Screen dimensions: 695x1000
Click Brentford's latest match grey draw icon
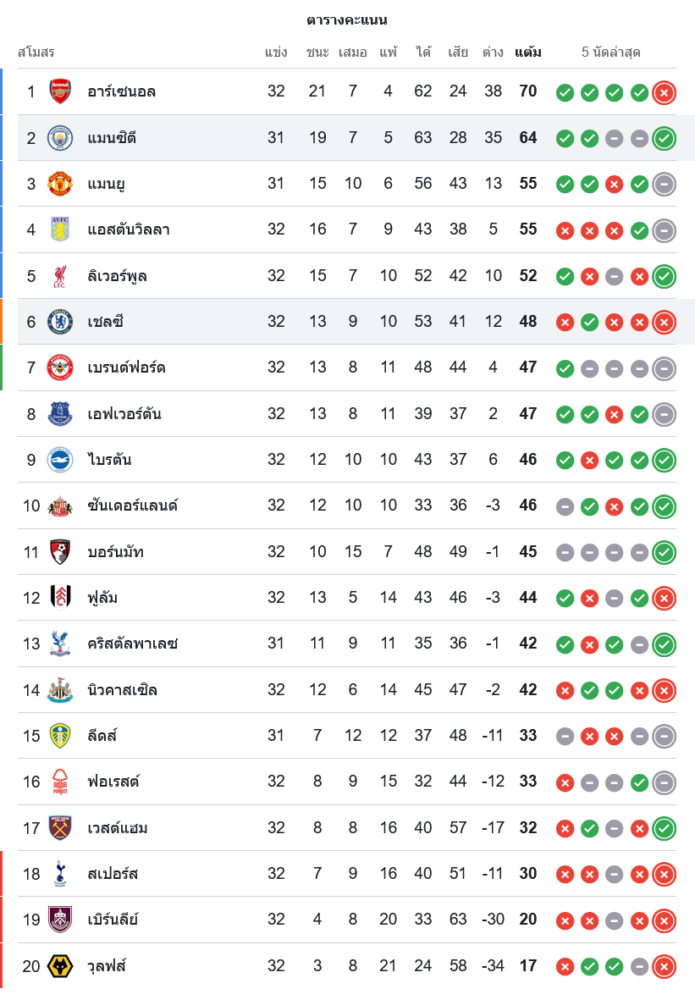[664, 369]
